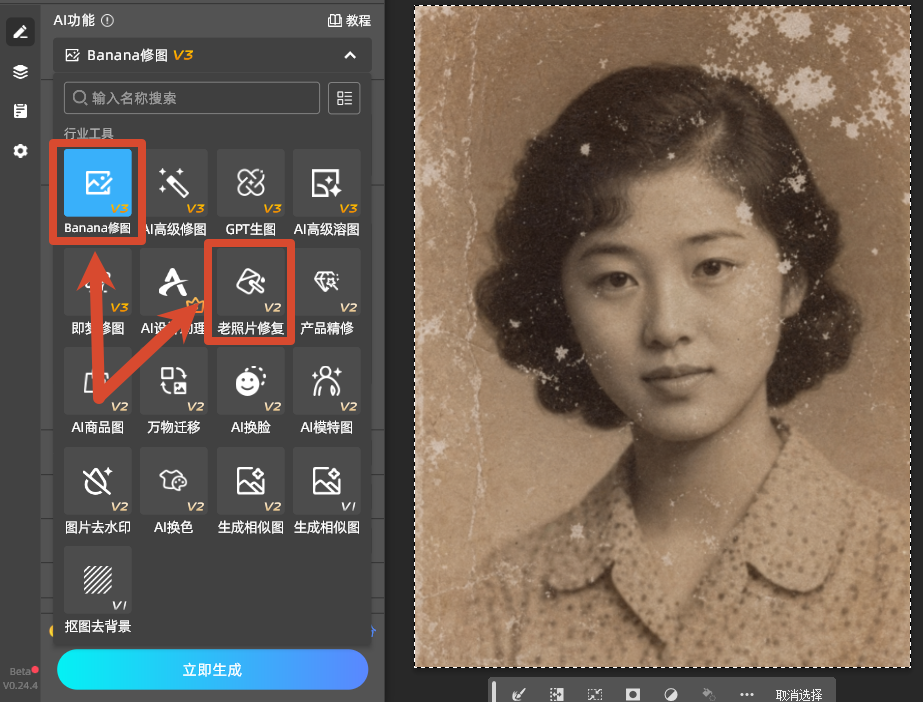Open the 教程 tutorial link
923x702 pixels.
349,21
